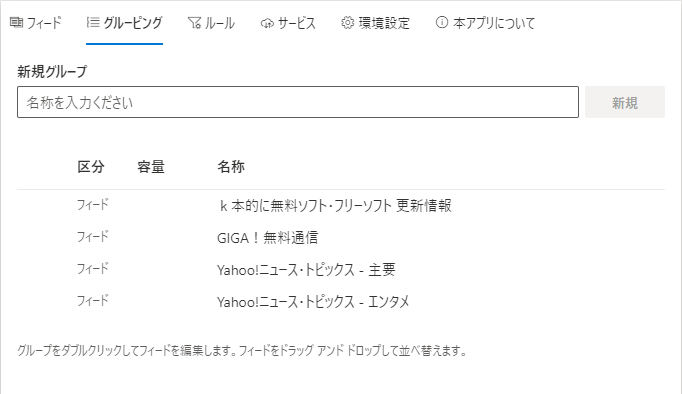682x394 pixels.
Task: Click the filter icon on the ルール tab
Action: (194, 23)
